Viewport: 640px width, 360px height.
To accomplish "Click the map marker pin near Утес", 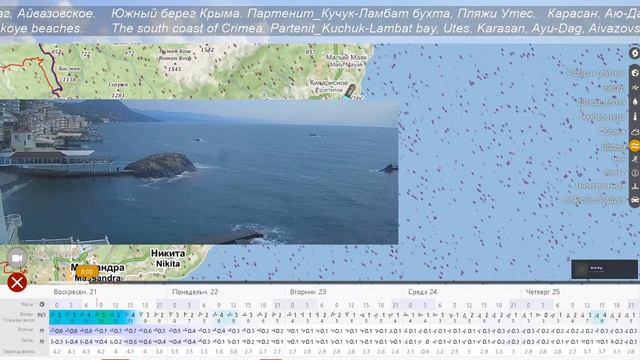I will coord(350,90).
